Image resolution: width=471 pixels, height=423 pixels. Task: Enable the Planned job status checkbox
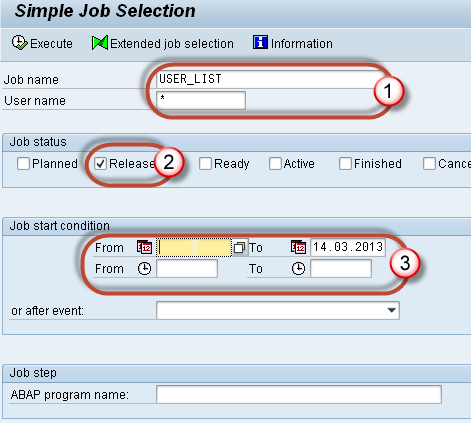[x=23, y=164]
